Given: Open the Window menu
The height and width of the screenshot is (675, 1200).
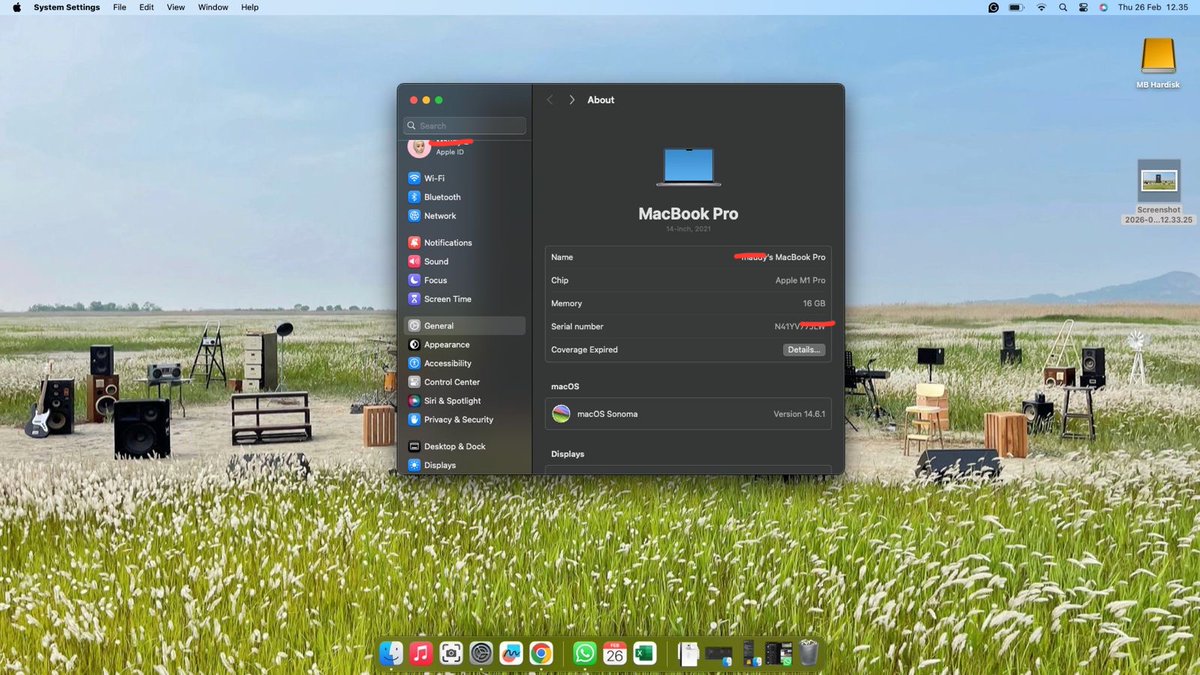Looking at the screenshot, I should (x=213, y=7).
